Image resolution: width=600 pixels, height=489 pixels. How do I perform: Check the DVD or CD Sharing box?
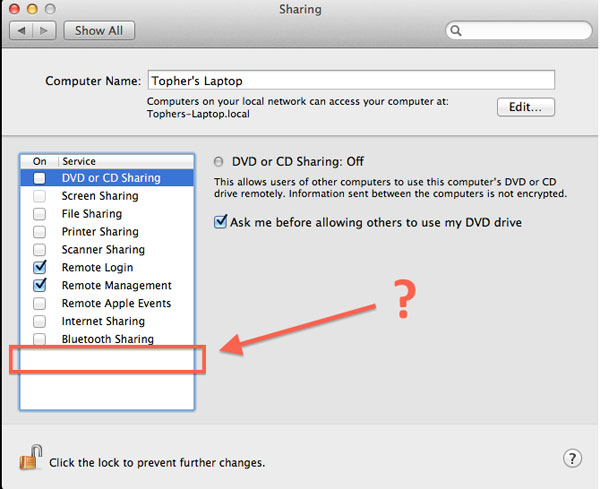(x=40, y=178)
